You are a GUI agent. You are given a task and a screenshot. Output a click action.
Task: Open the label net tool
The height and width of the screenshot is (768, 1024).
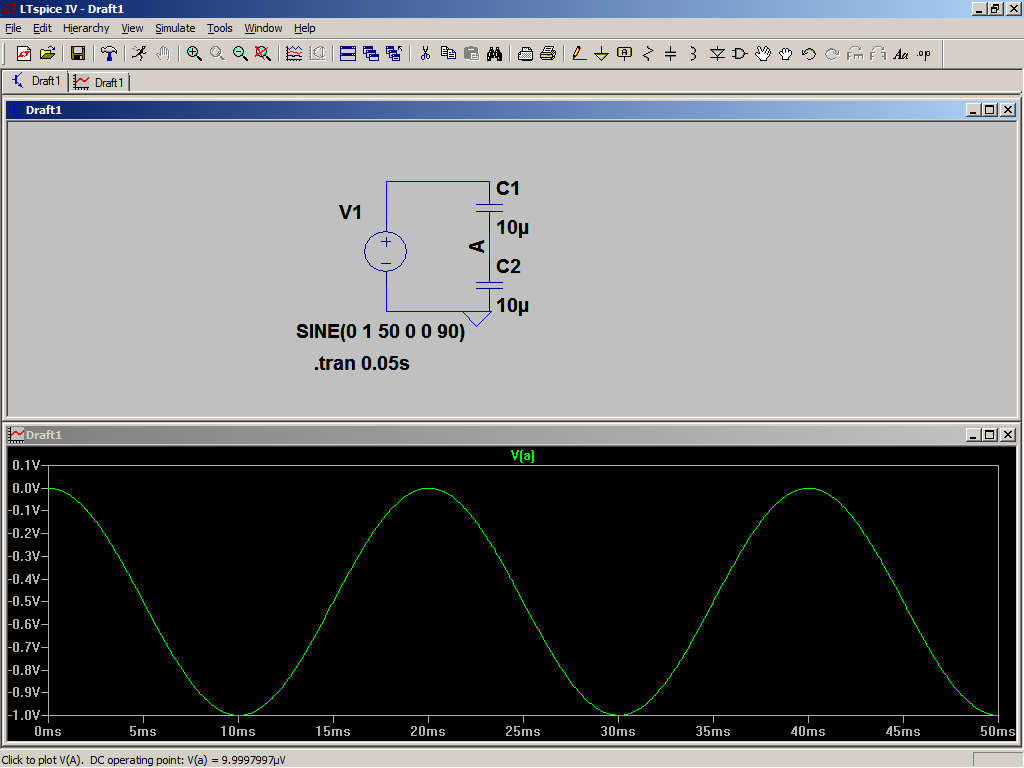click(x=624, y=54)
